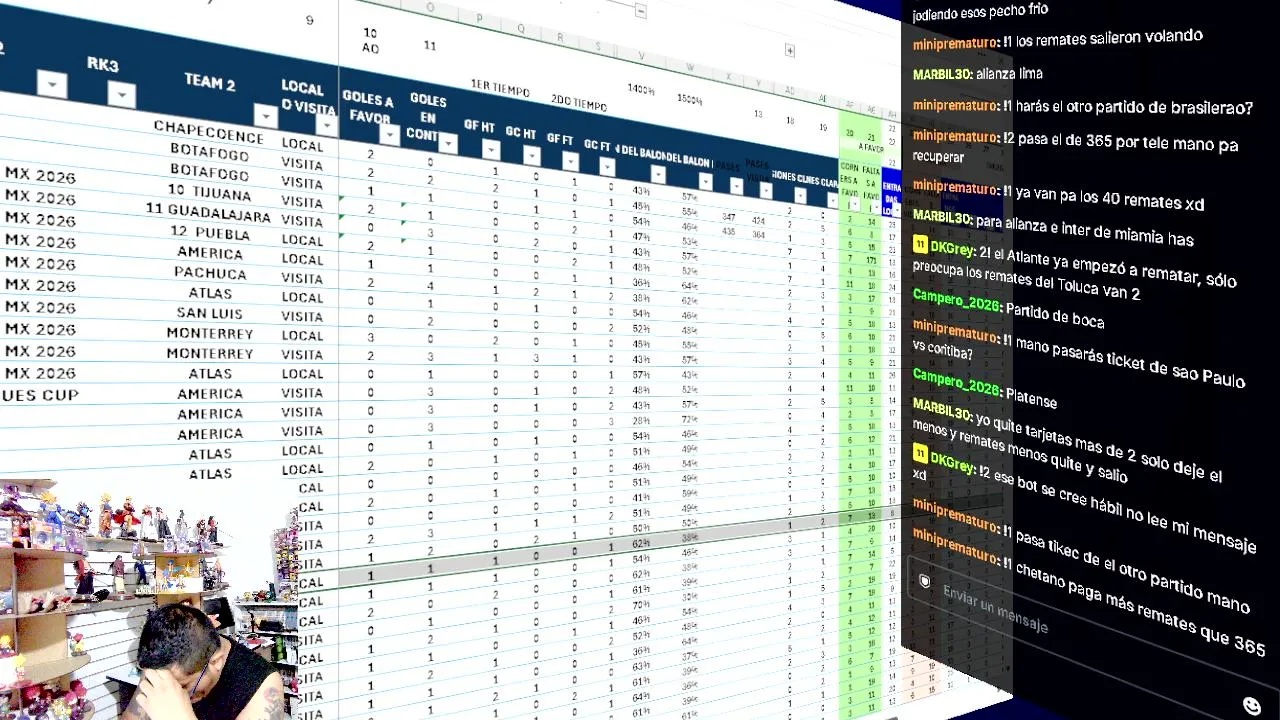Select the PACHUCA team cell

[210, 272]
